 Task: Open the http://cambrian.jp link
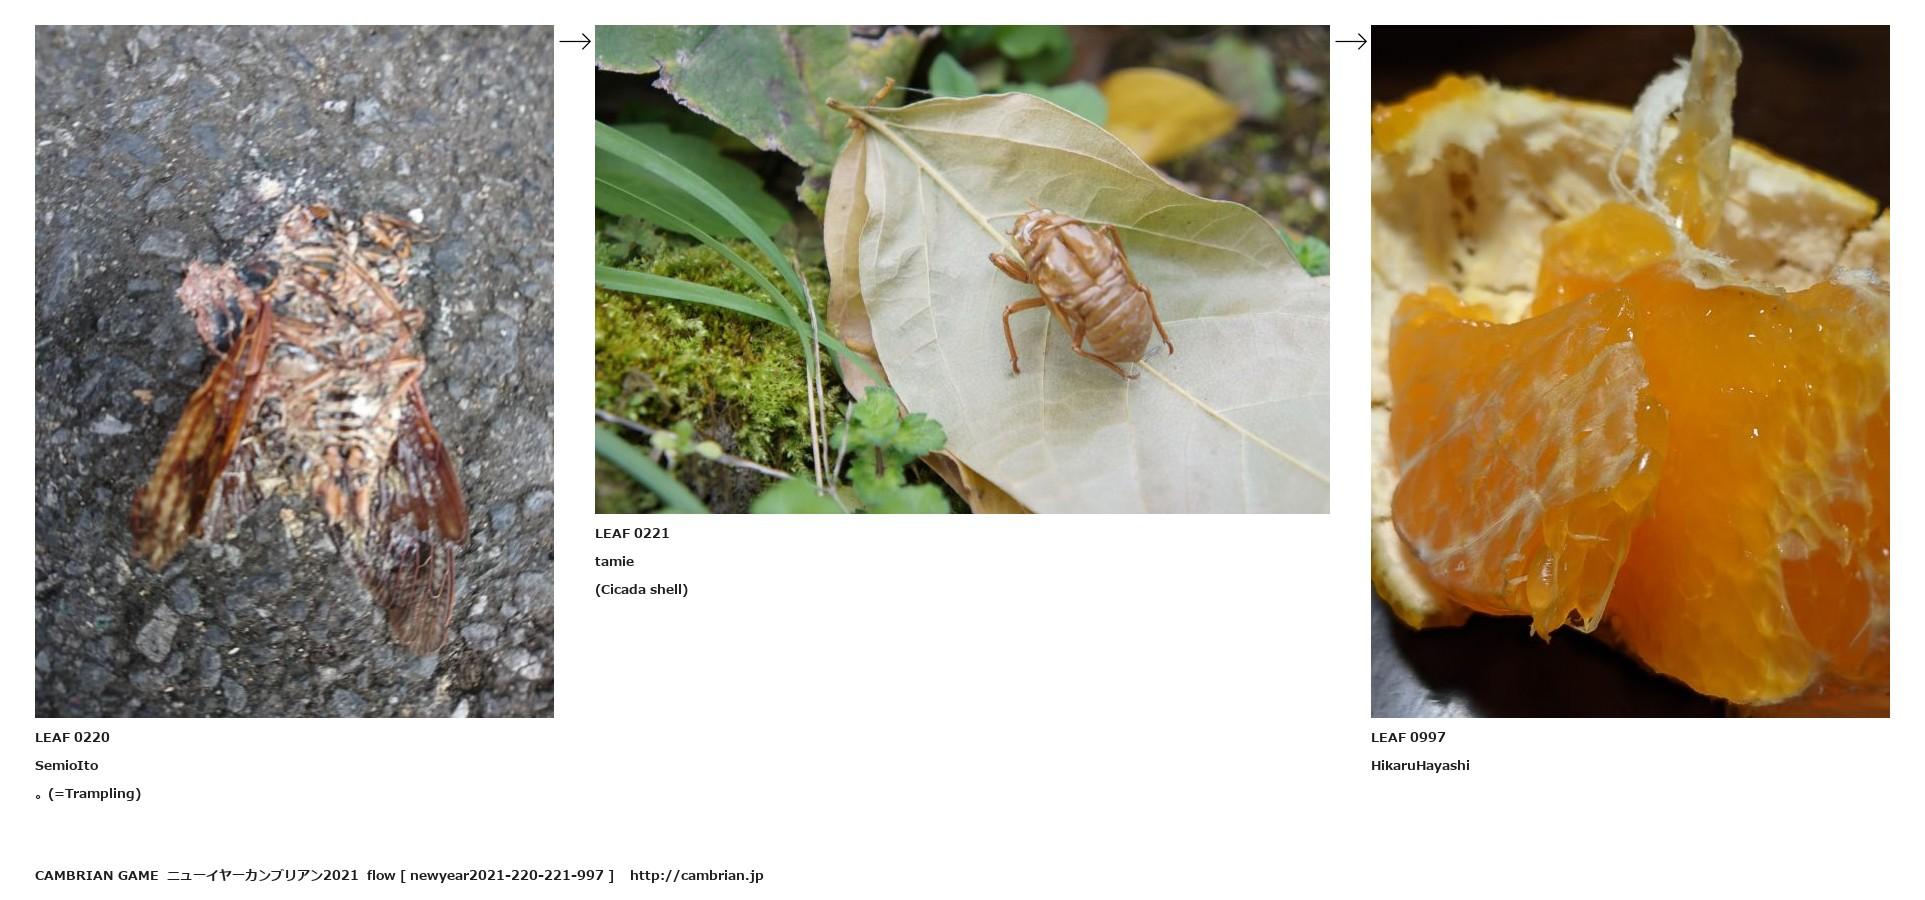pyautogui.click(x=696, y=875)
